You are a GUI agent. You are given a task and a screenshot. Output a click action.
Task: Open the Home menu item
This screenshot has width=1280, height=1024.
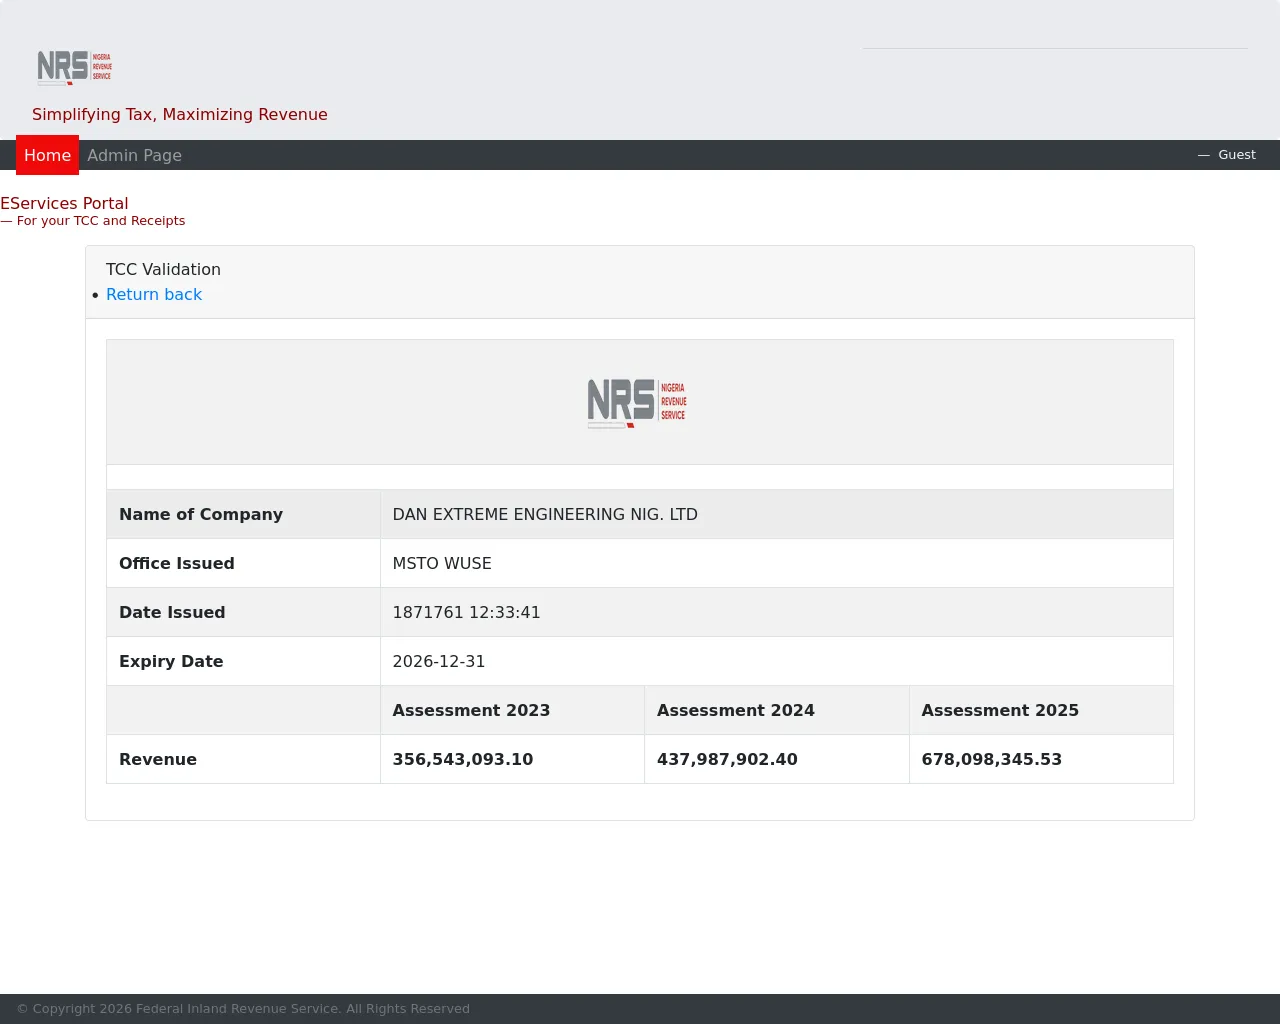coord(47,155)
